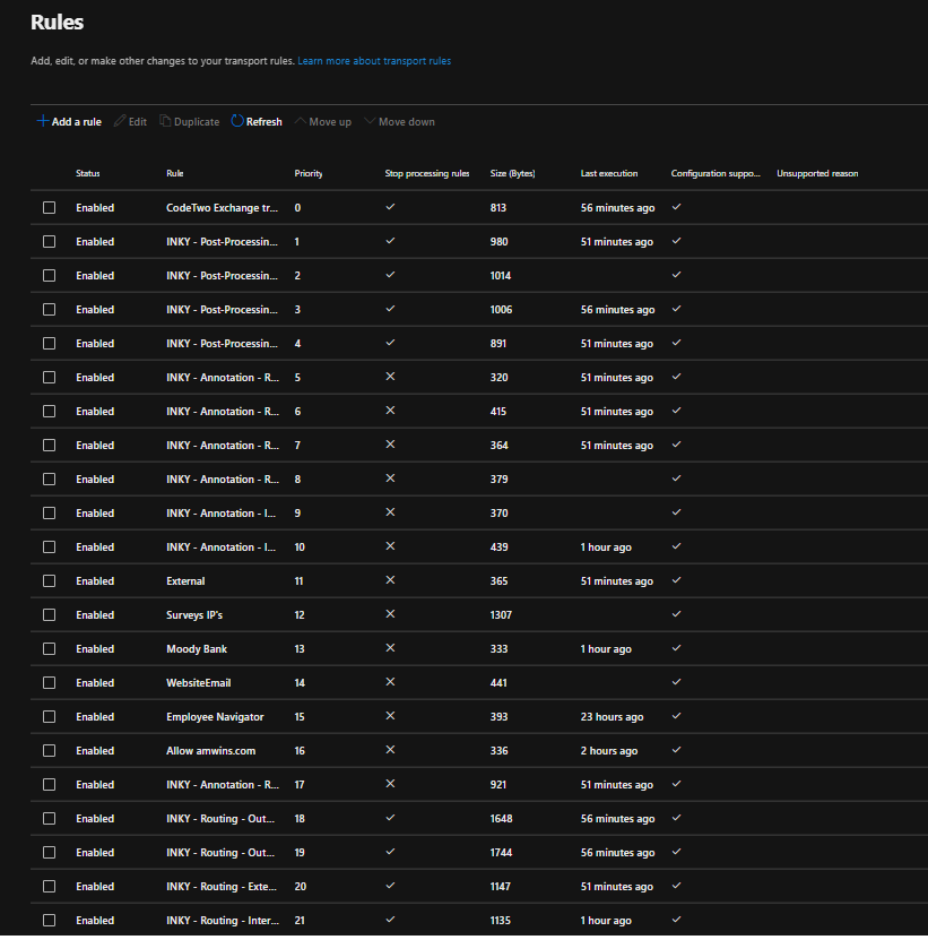Screen dimensions: 928x936
Task: Click the 1307 size value
Action: (x=501, y=615)
